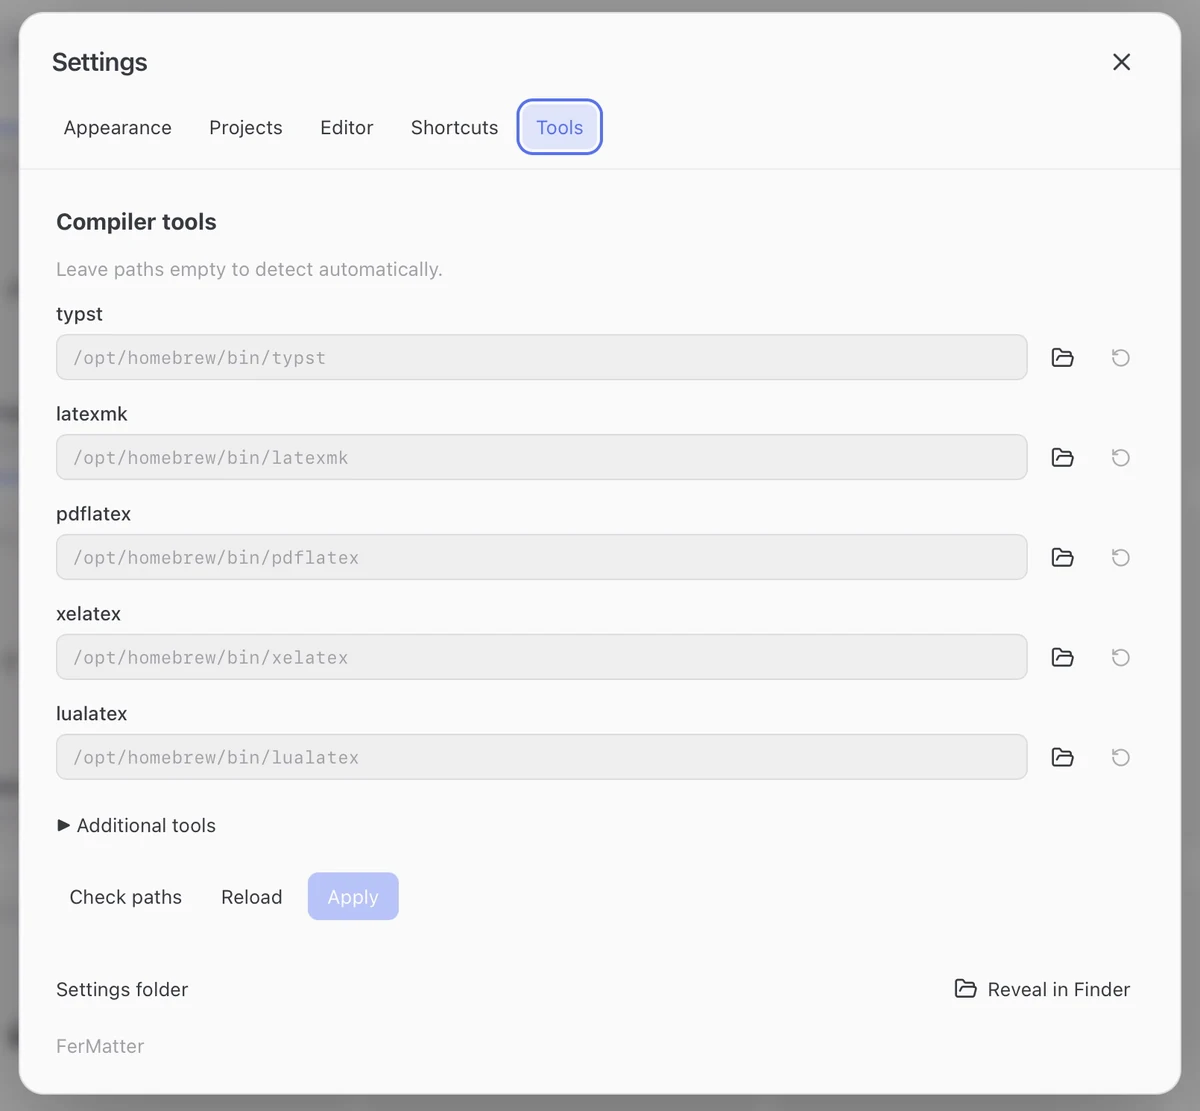Reset the xelatex path
The image size is (1200, 1111).
pos(1120,658)
